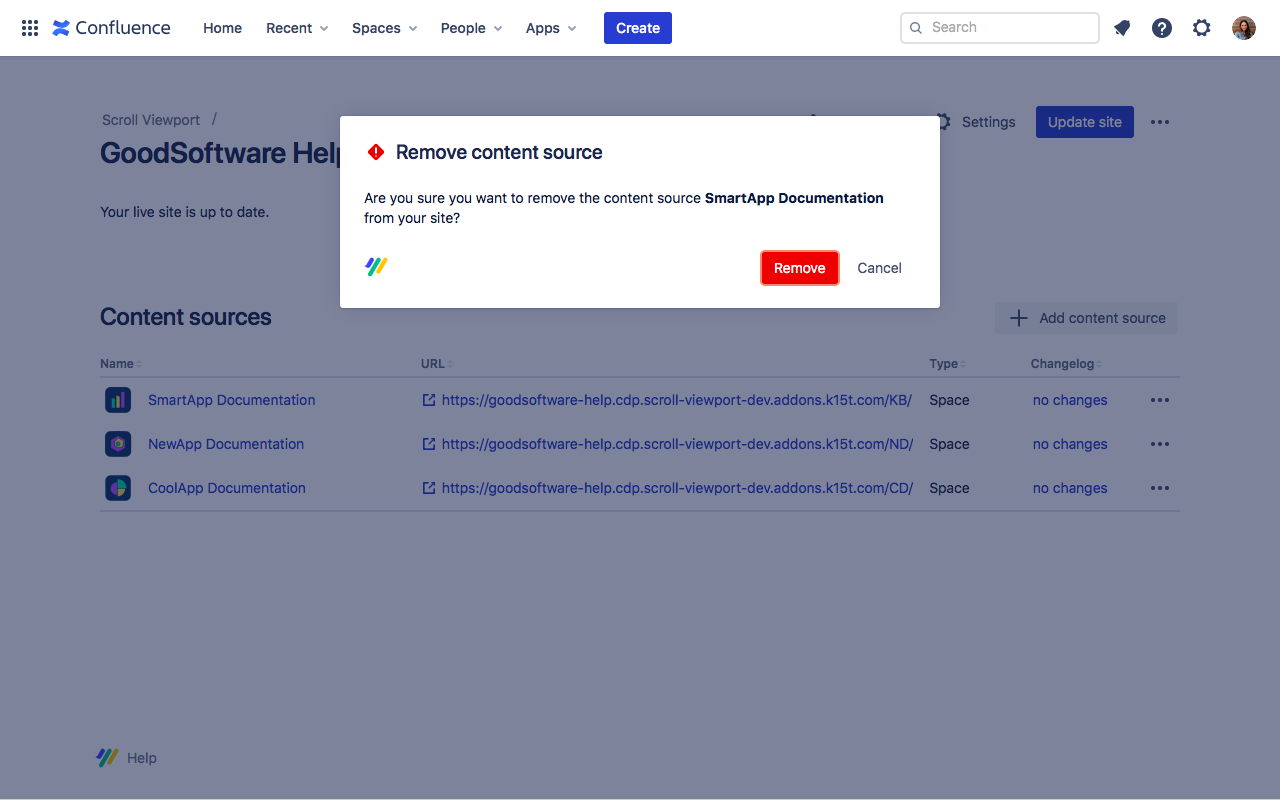Sort the table by the Name column
The width and height of the screenshot is (1280, 800).
[119, 363]
